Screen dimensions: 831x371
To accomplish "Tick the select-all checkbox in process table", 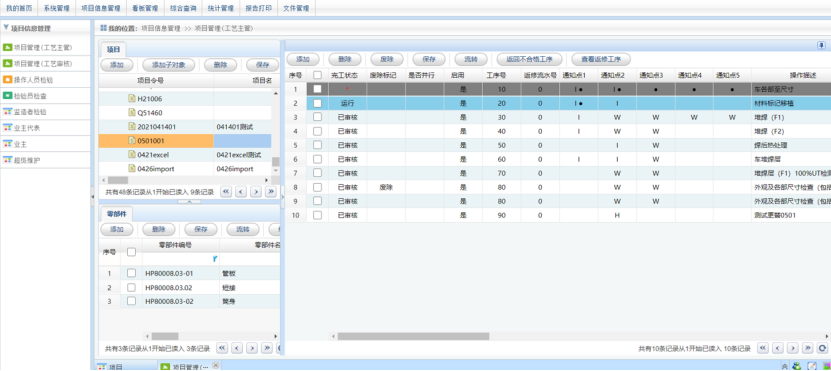I will [317, 75].
